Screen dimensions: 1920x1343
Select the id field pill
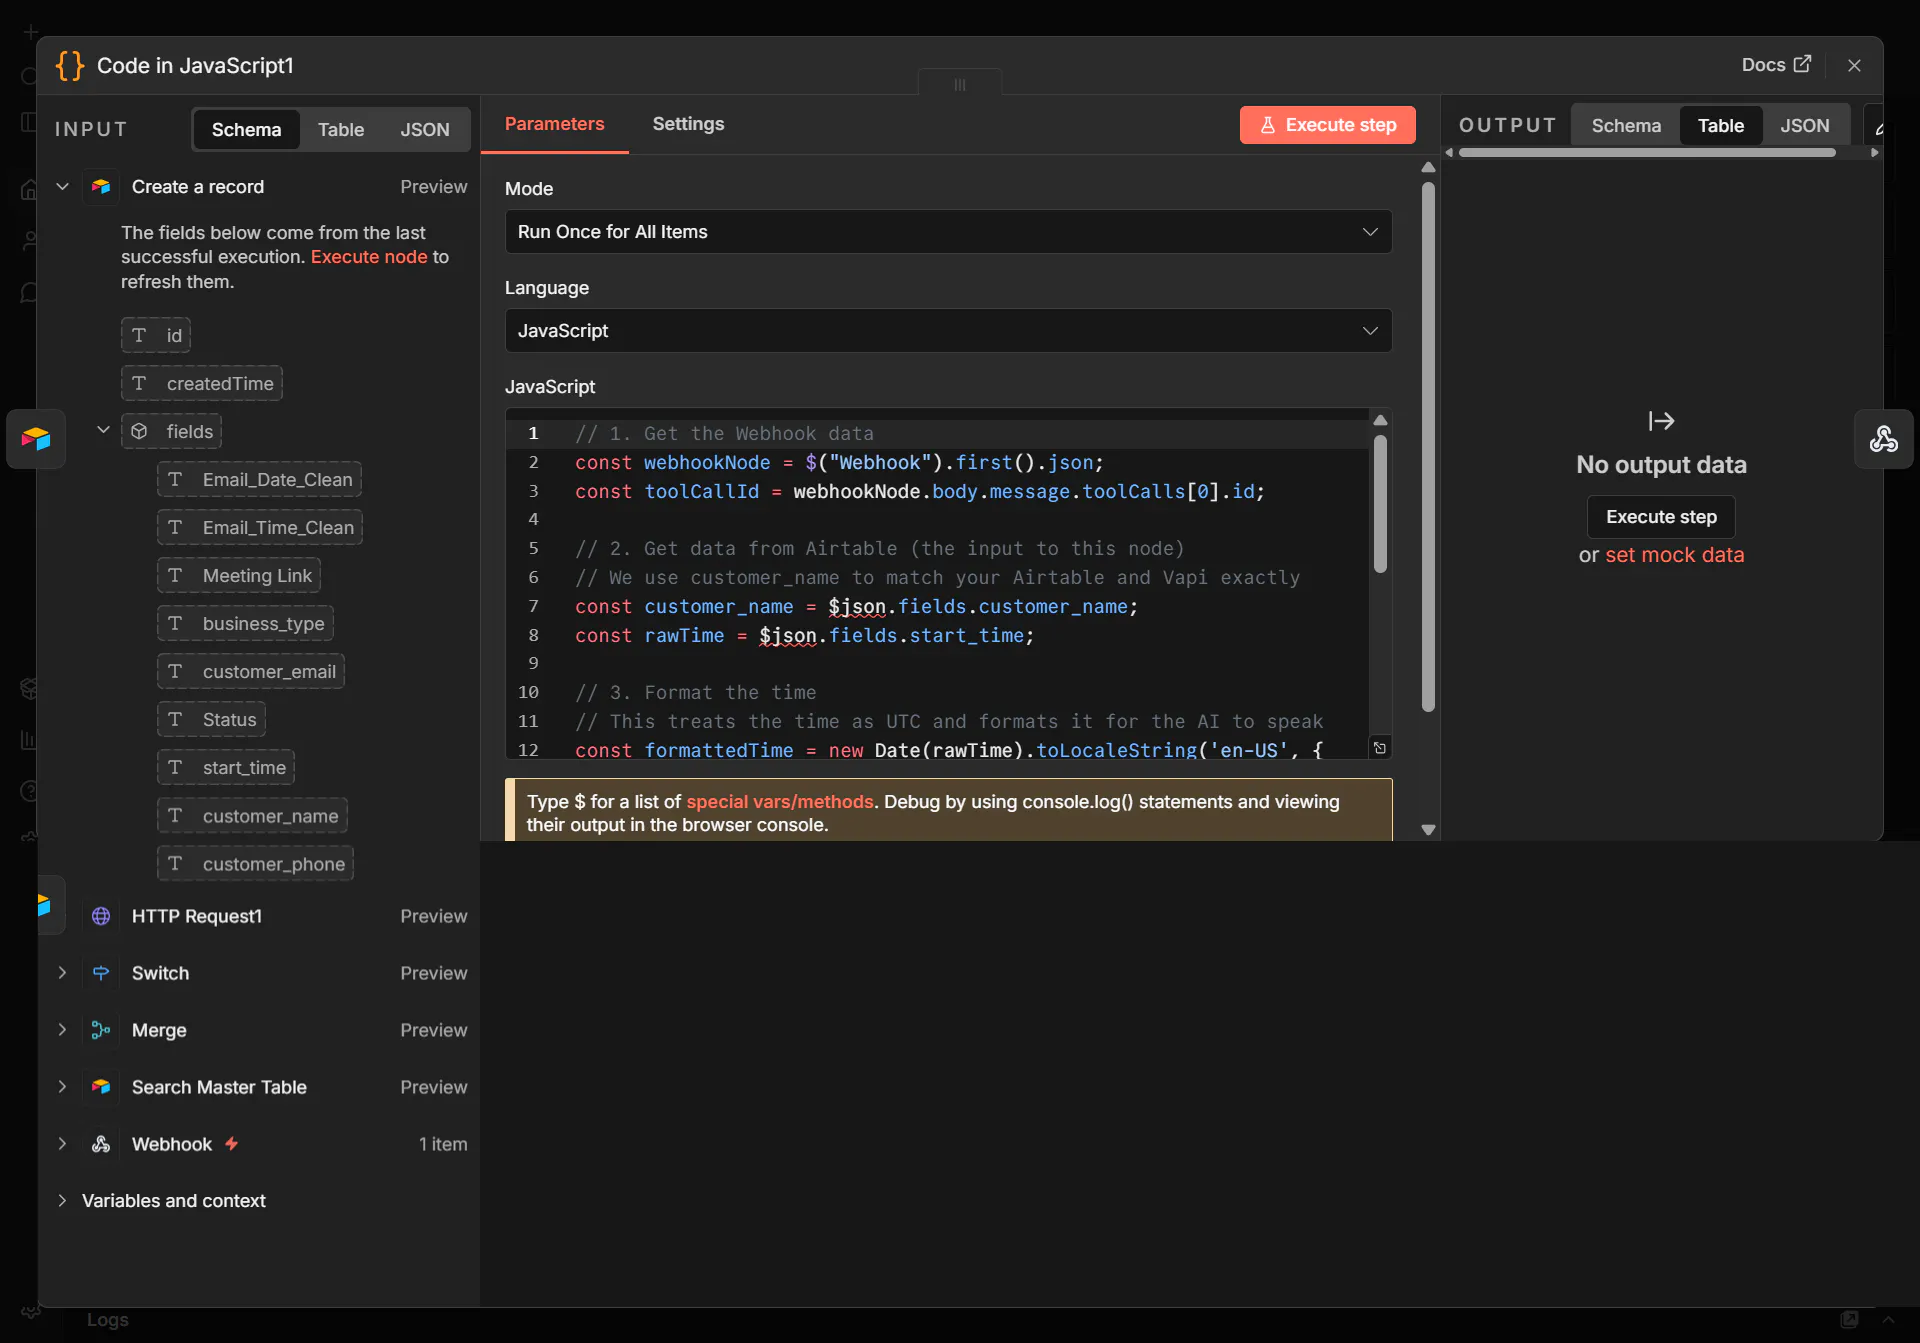coord(156,335)
